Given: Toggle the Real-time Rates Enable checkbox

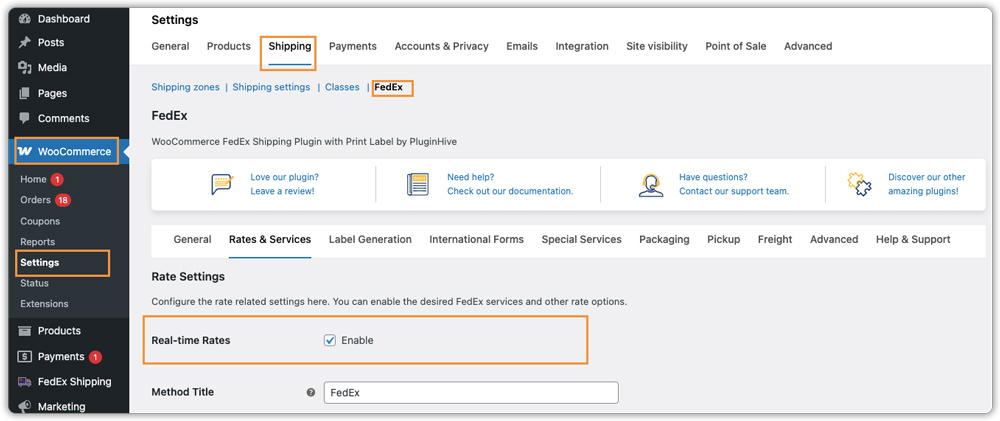Looking at the screenshot, I should pos(330,341).
